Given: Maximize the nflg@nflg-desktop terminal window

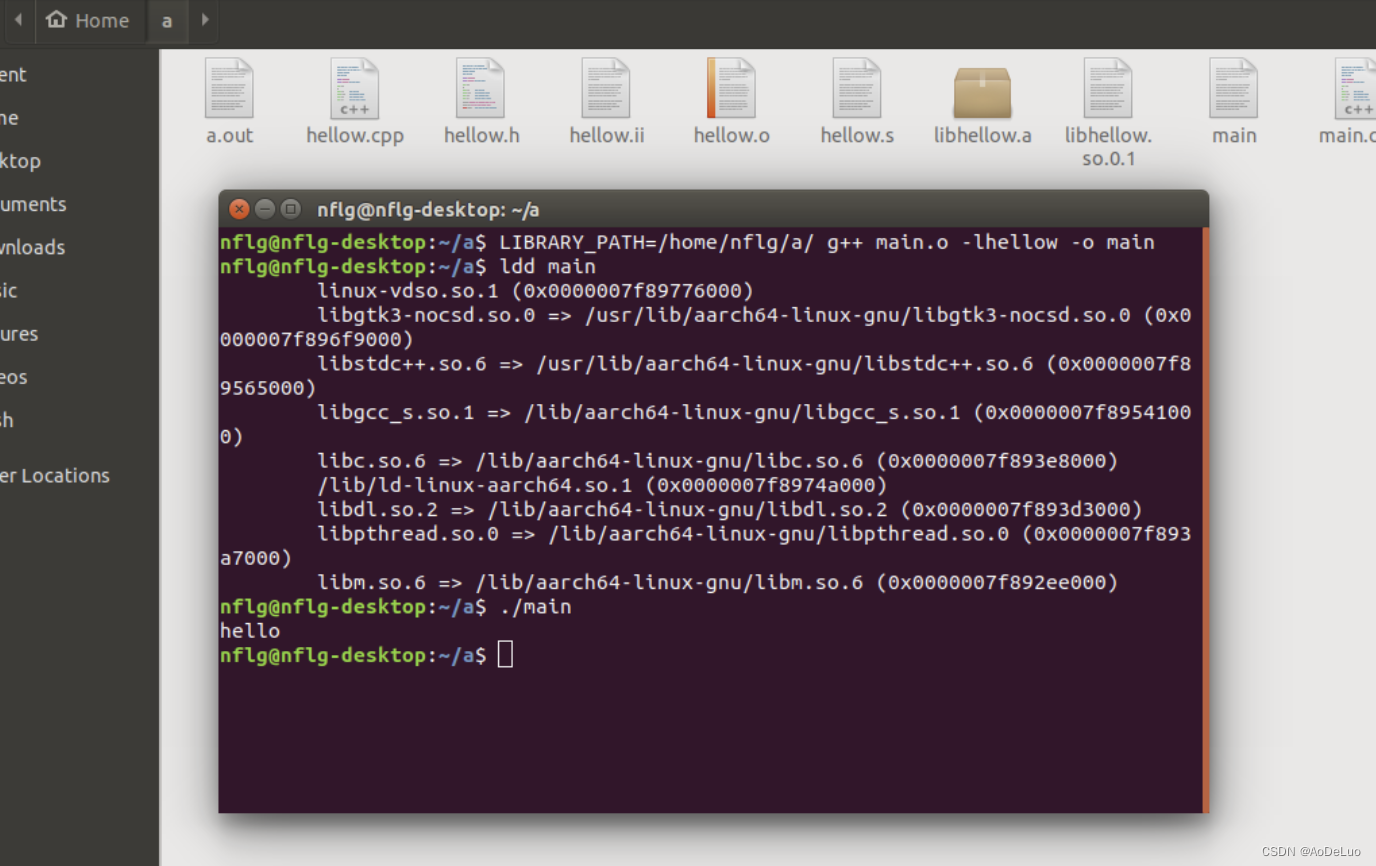Looking at the screenshot, I should [x=291, y=209].
